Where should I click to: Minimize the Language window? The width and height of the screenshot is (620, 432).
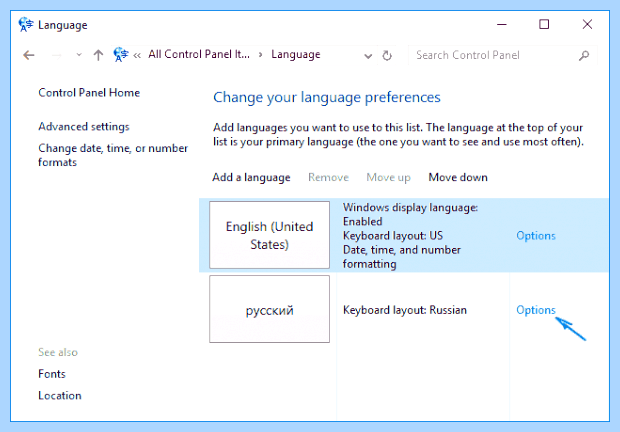[x=502, y=25]
